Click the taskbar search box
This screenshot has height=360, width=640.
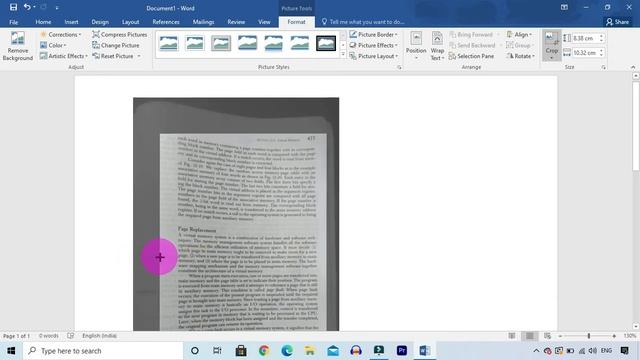click(103, 351)
